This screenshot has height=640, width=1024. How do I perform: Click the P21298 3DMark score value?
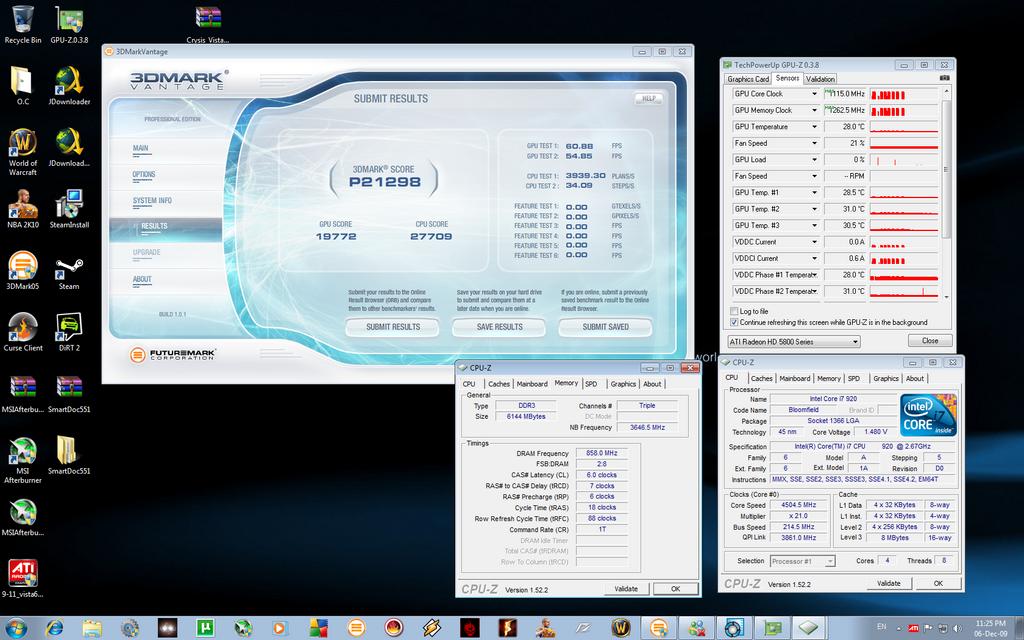click(385, 182)
